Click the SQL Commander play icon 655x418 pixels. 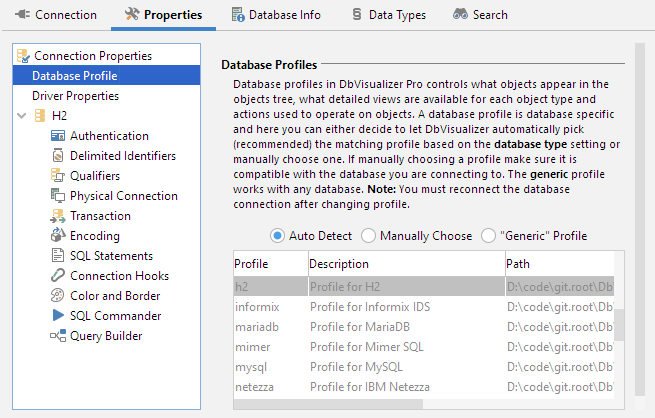coord(57,316)
